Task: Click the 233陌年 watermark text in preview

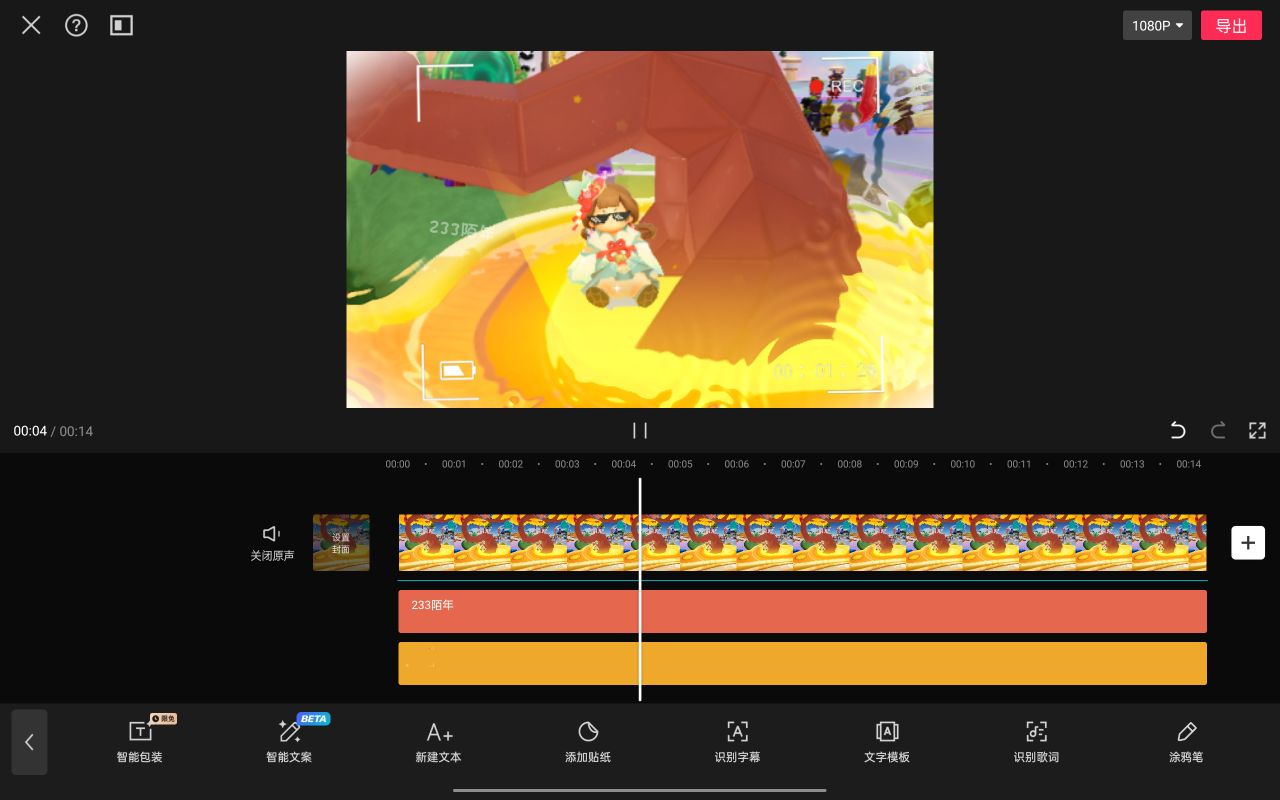Action: [461, 229]
